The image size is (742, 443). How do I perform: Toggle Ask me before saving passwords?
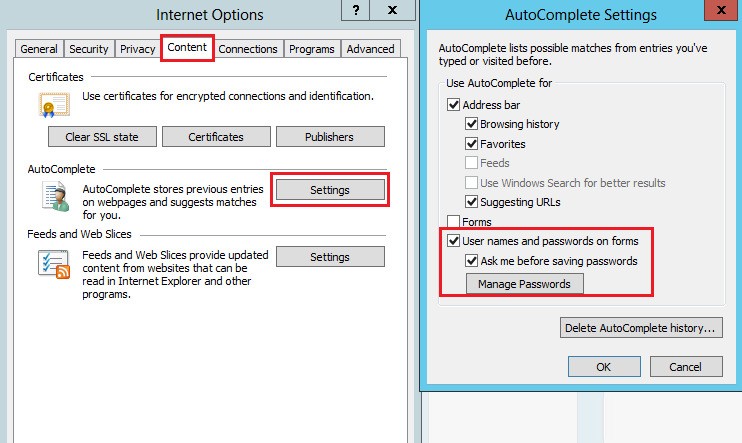click(x=472, y=262)
